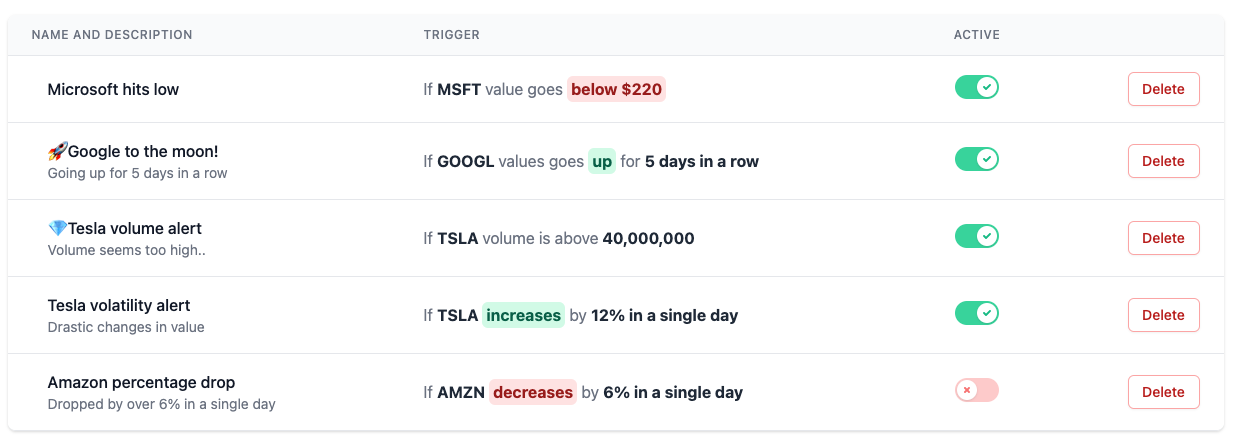Click the green 'increases' badge
Viewport: 1242px width, 445px height.
point(523,315)
